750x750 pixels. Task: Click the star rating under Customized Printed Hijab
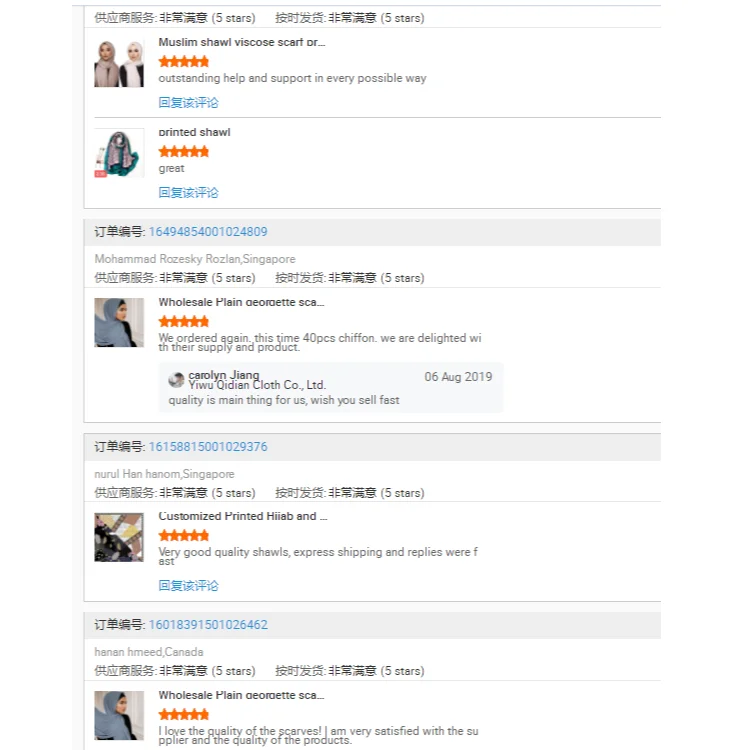click(184, 536)
